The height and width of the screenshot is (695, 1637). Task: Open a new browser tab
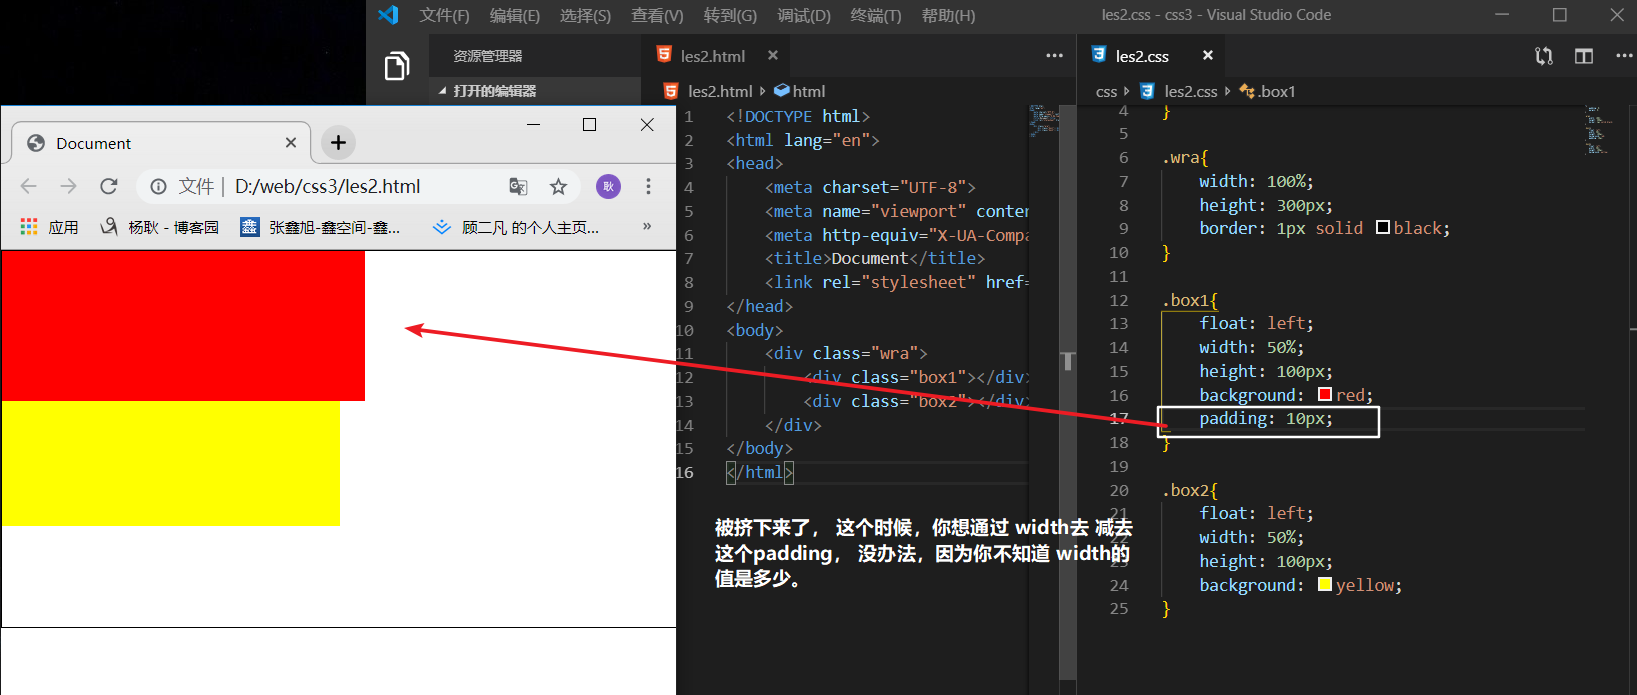pyautogui.click(x=338, y=143)
